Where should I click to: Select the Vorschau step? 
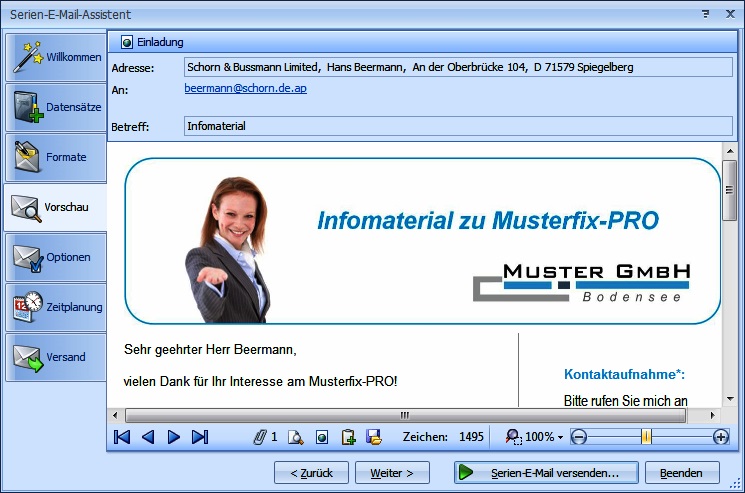click(56, 207)
